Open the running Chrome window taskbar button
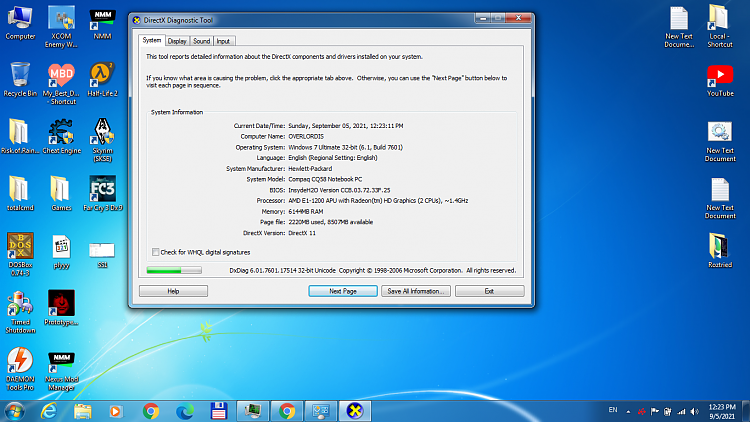The image size is (750, 422). tap(287, 411)
